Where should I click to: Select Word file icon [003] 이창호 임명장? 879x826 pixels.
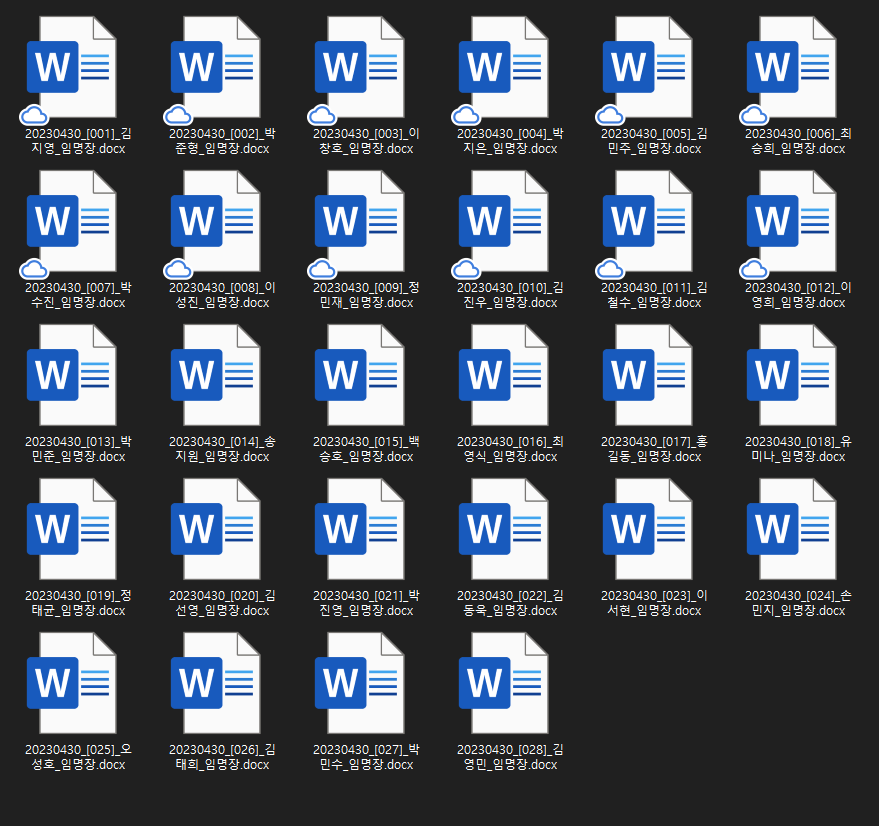[x=360, y=67]
